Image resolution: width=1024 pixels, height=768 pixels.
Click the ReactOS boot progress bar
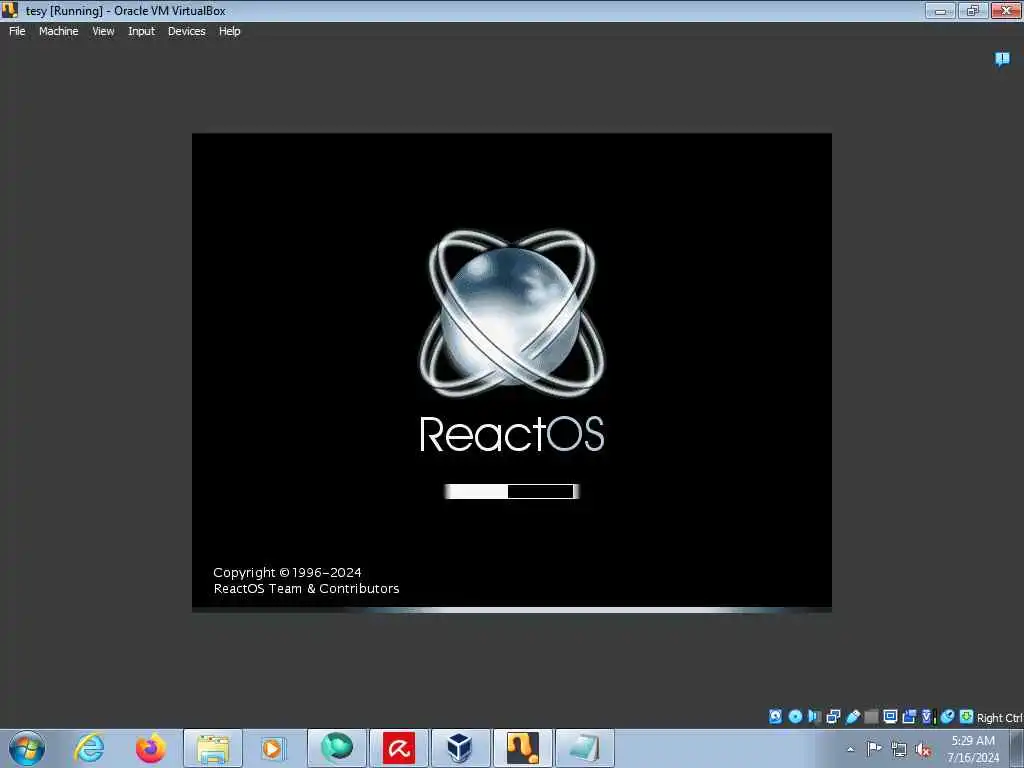tap(511, 491)
